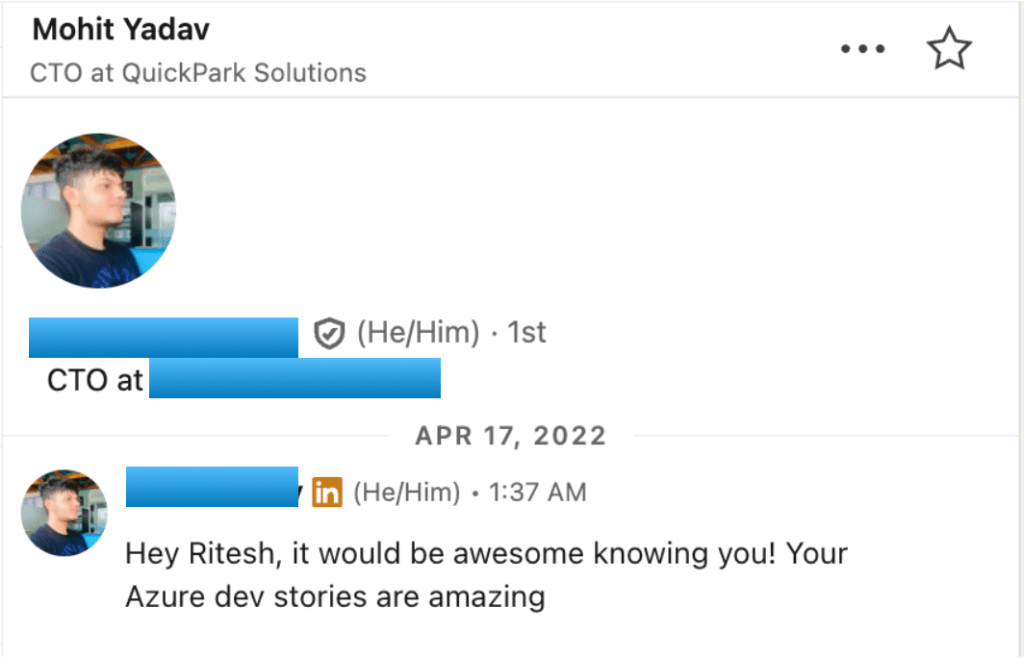Click the 'CTO at QuickPark Solutions' subtitle
1024x658 pixels.
tap(198, 73)
